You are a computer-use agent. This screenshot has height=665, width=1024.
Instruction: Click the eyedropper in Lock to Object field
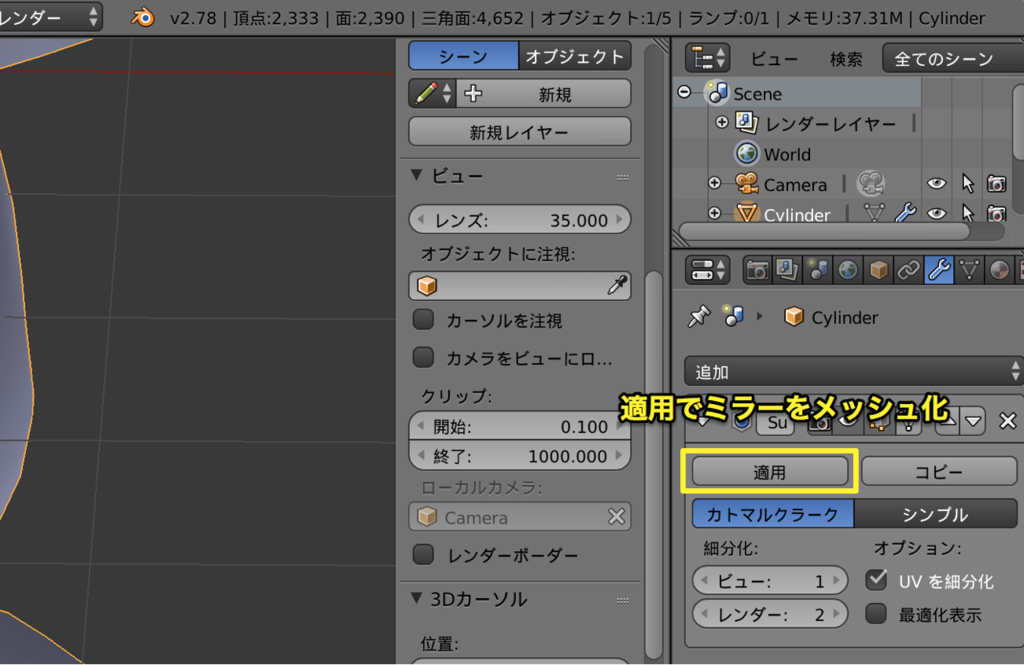click(617, 285)
